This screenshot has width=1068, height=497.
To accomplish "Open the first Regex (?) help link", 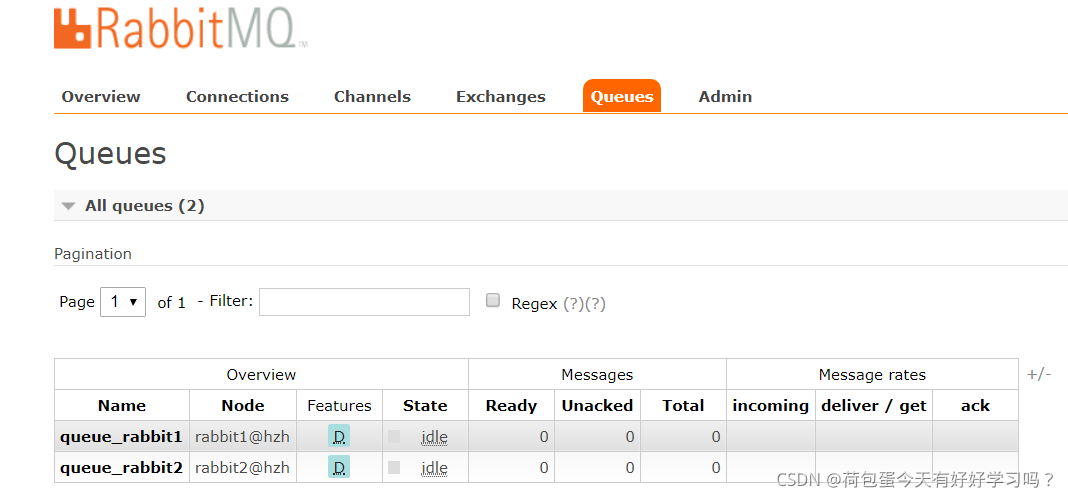I will (x=573, y=304).
